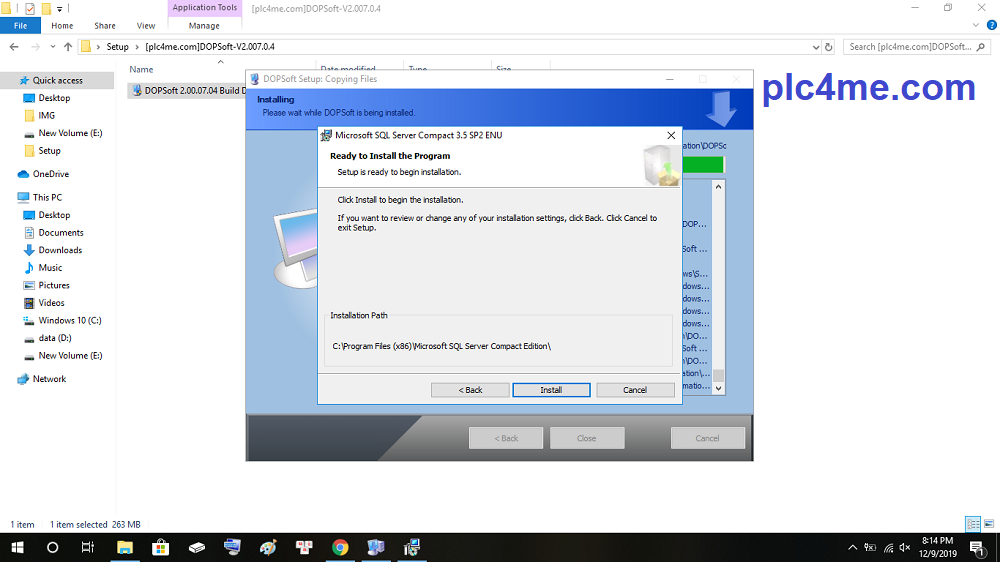Open the View ribbon tab
The height and width of the screenshot is (562, 1000).
(x=146, y=26)
